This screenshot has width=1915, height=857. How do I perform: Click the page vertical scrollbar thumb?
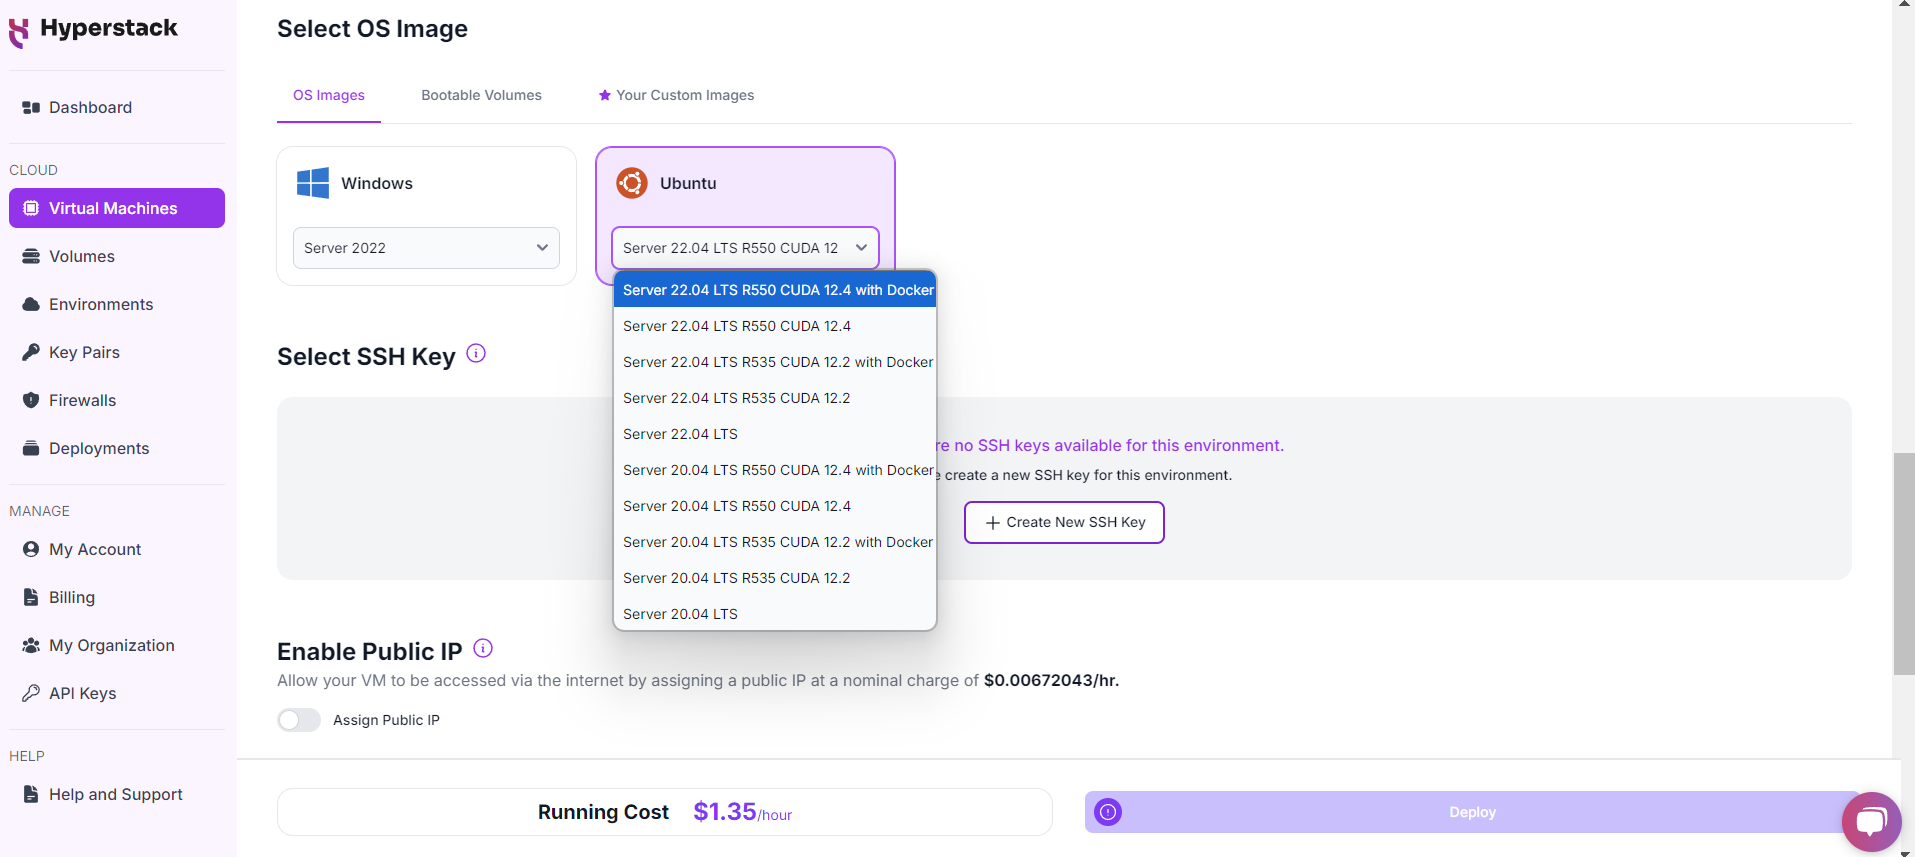pyautogui.click(x=1903, y=565)
